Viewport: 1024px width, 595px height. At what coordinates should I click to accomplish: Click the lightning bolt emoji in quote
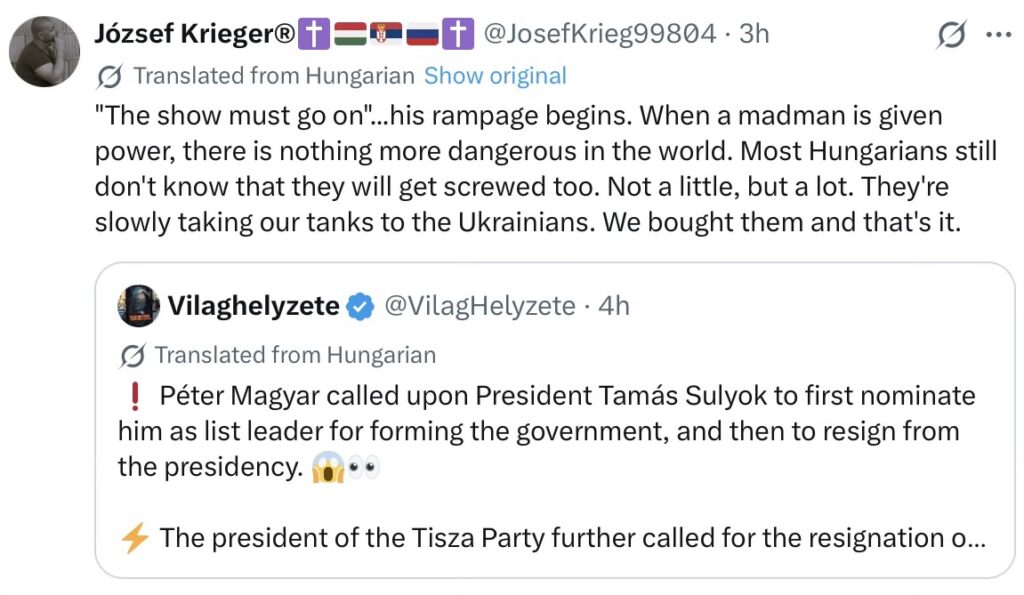134,538
